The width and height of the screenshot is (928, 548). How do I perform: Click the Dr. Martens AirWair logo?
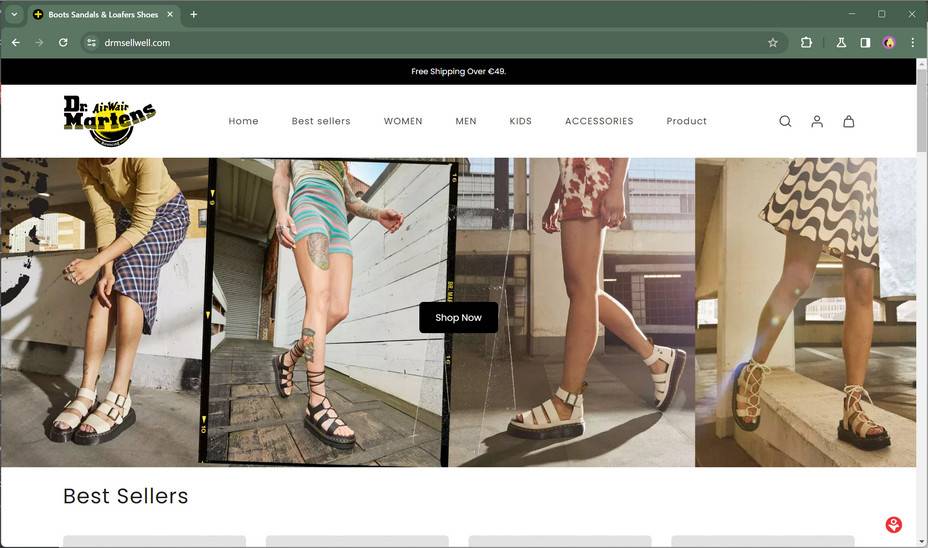pos(109,121)
